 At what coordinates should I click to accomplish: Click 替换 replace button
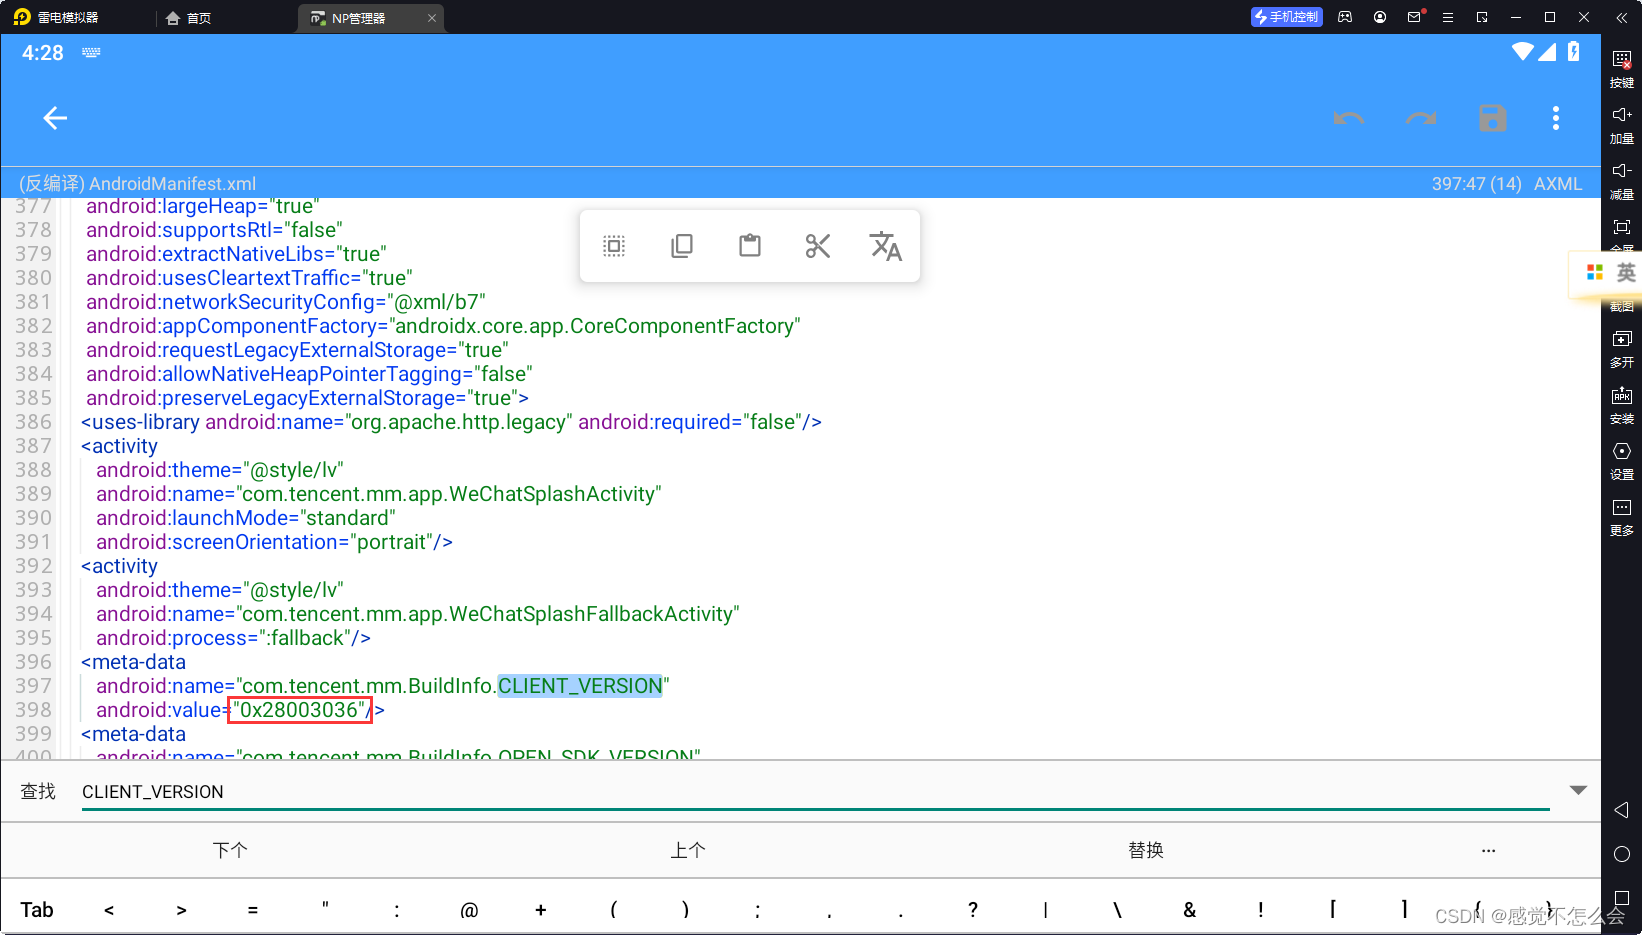[x=1146, y=850]
